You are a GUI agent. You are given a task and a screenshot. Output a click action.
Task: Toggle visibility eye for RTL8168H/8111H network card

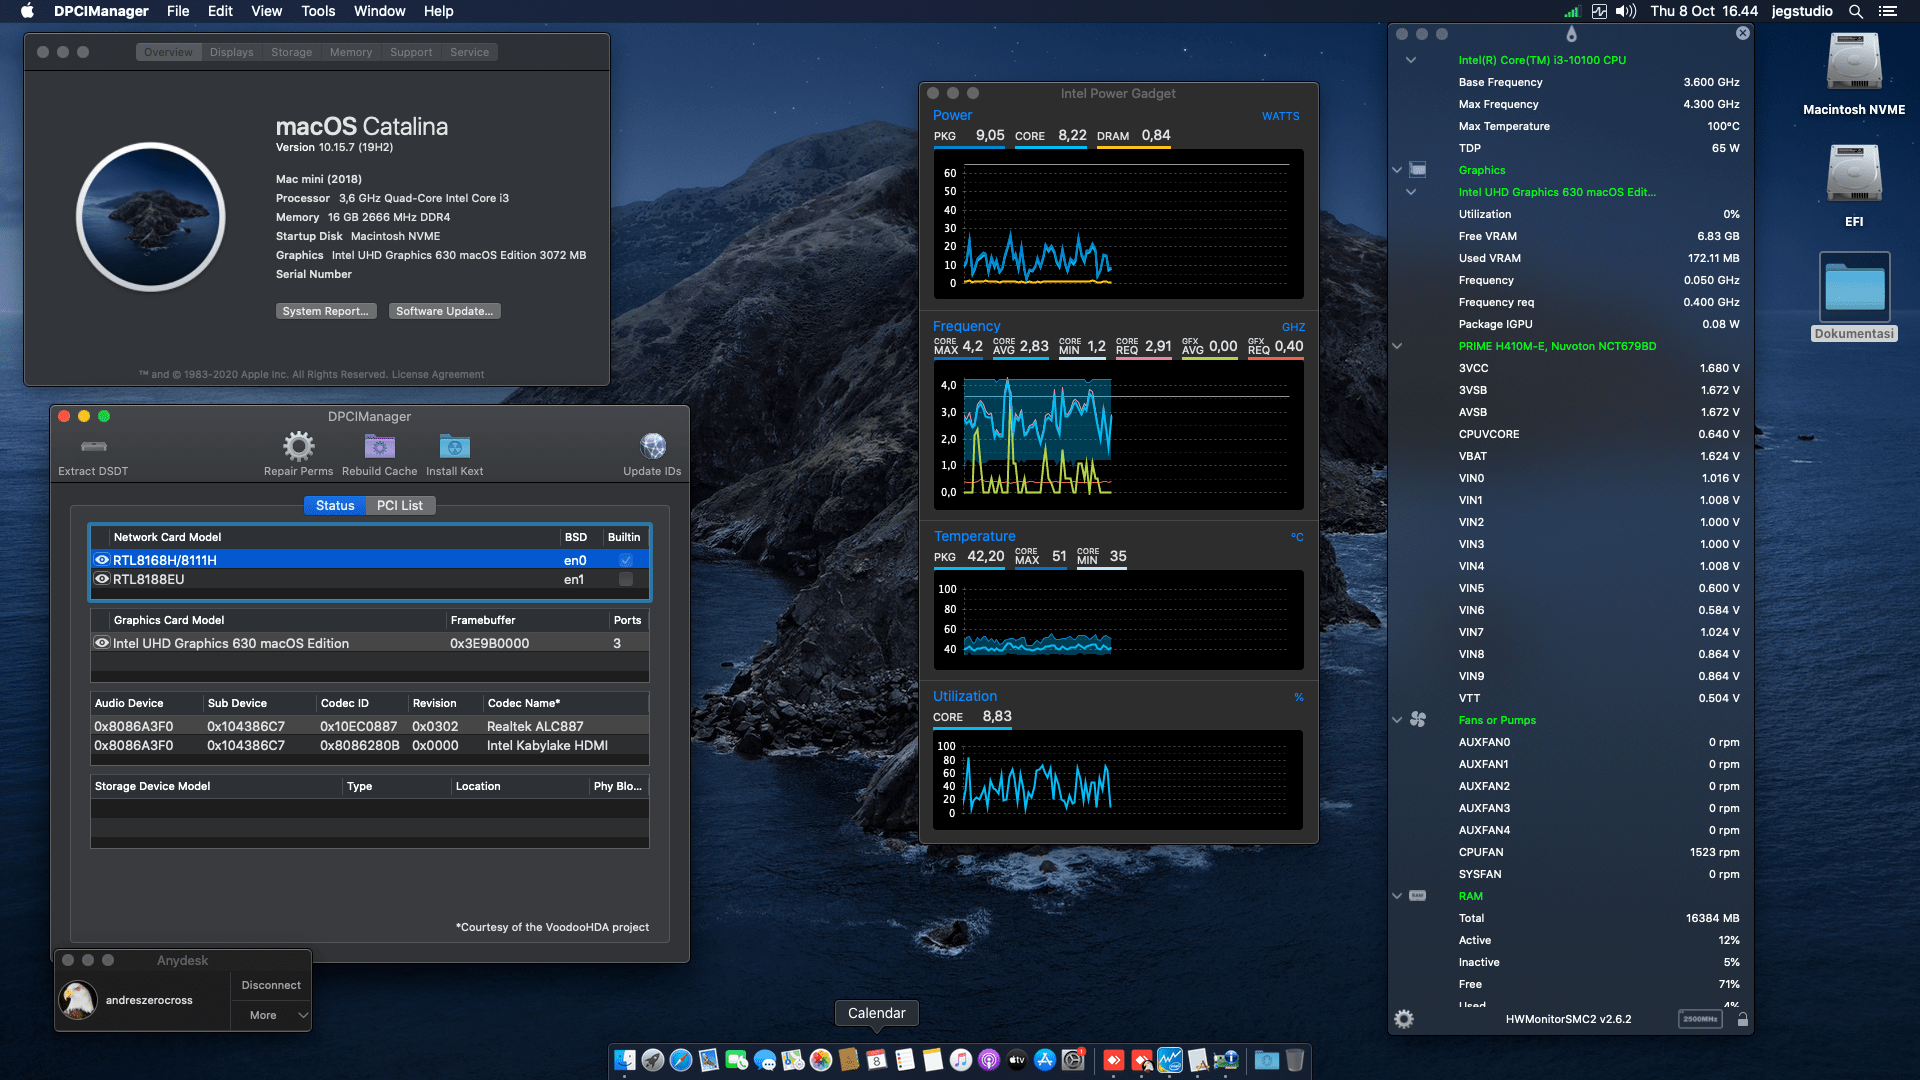point(102,560)
